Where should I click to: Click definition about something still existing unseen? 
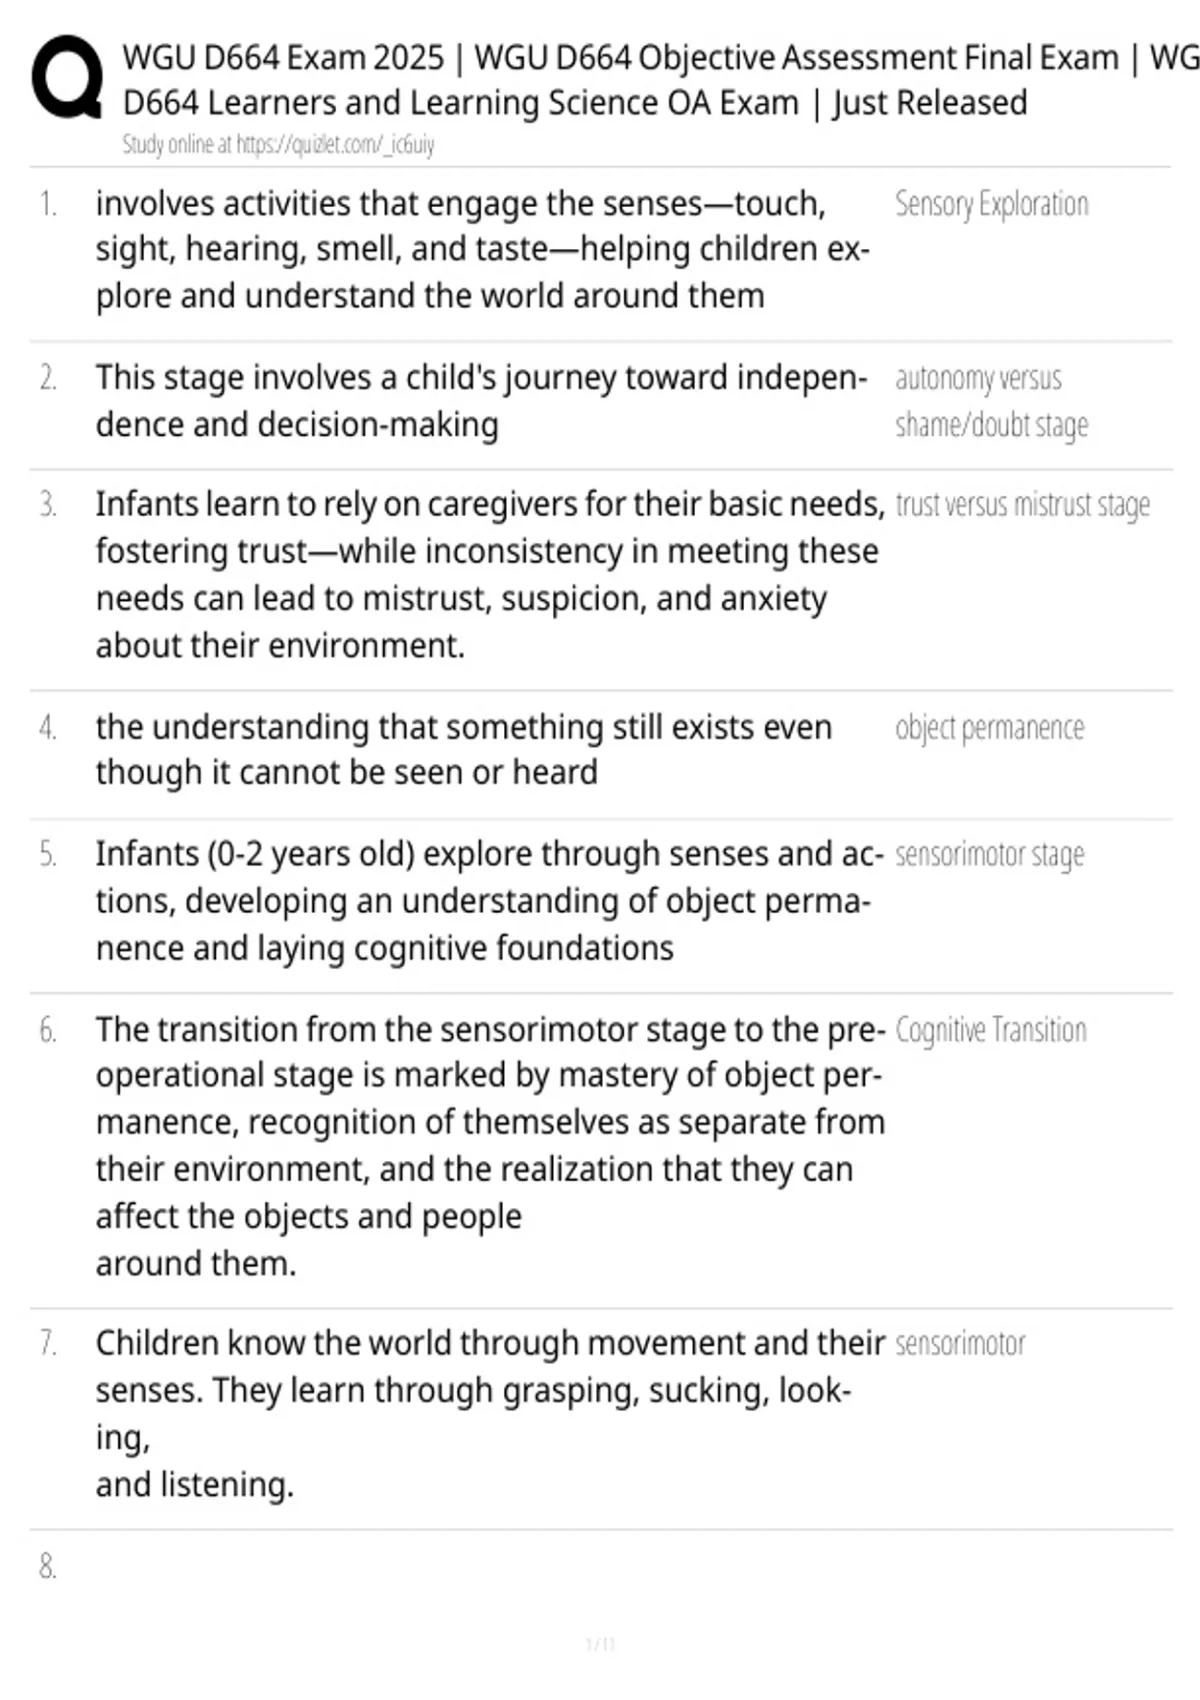(464, 750)
